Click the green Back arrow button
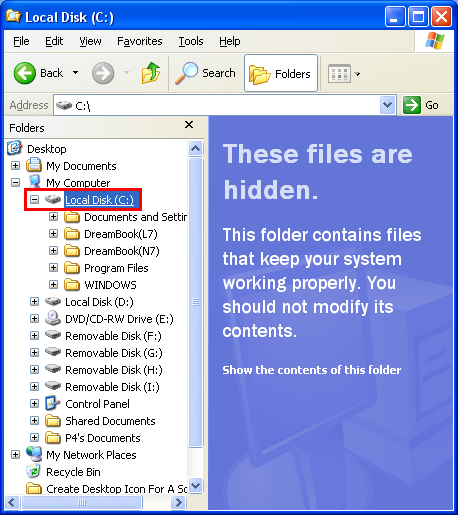This screenshot has height=515, width=458. [x=25, y=73]
